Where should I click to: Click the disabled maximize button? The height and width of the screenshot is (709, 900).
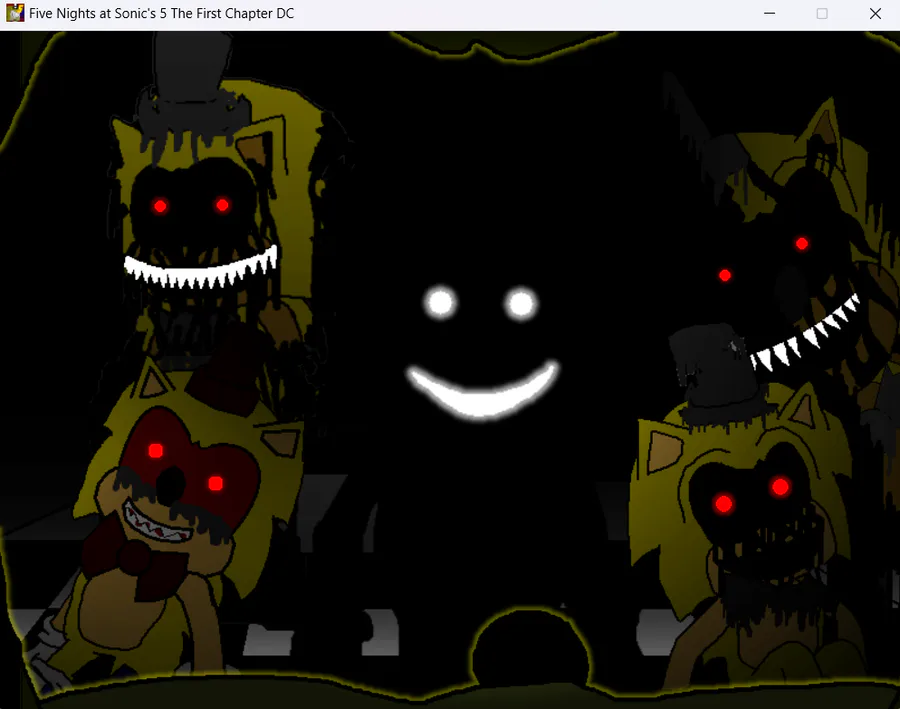(822, 13)
